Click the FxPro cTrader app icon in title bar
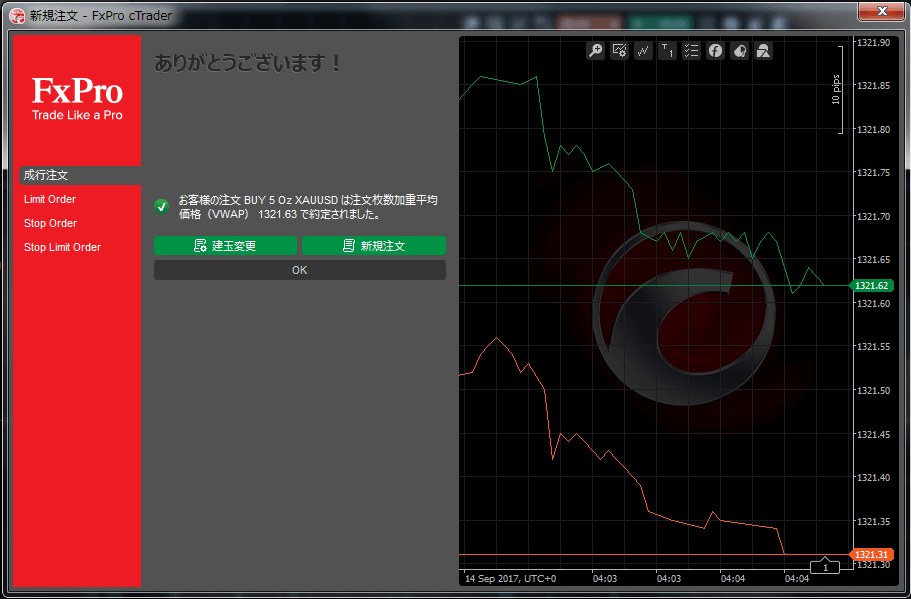Screen dimensions: 911x599 point(17,16)
